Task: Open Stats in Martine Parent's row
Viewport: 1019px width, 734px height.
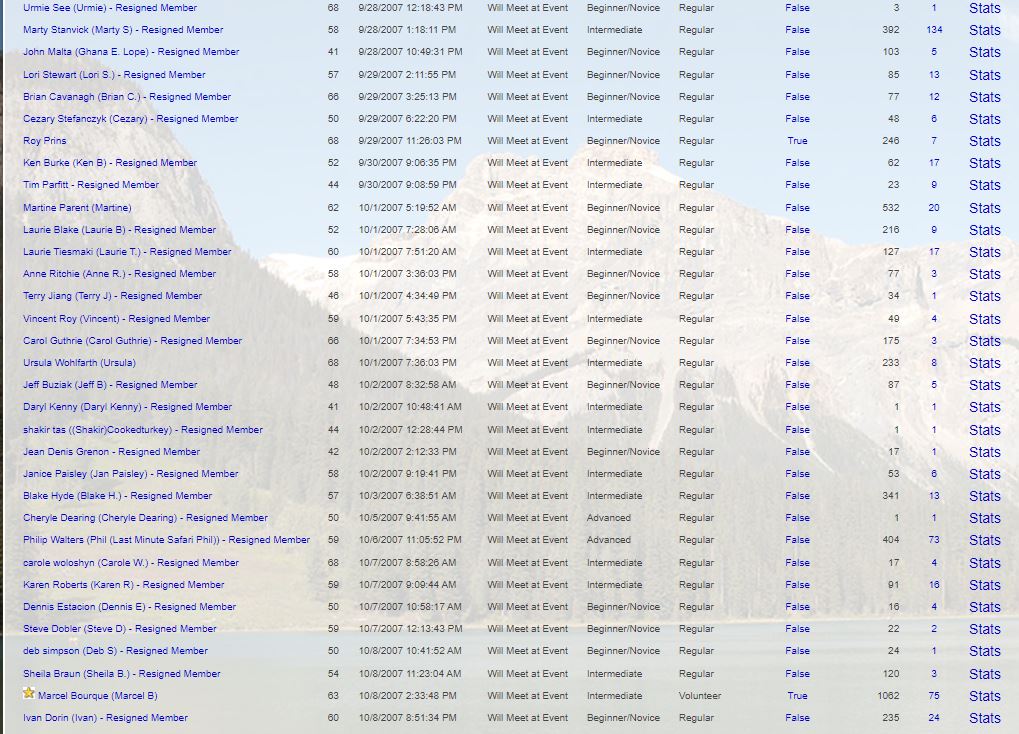Action: 984,208
